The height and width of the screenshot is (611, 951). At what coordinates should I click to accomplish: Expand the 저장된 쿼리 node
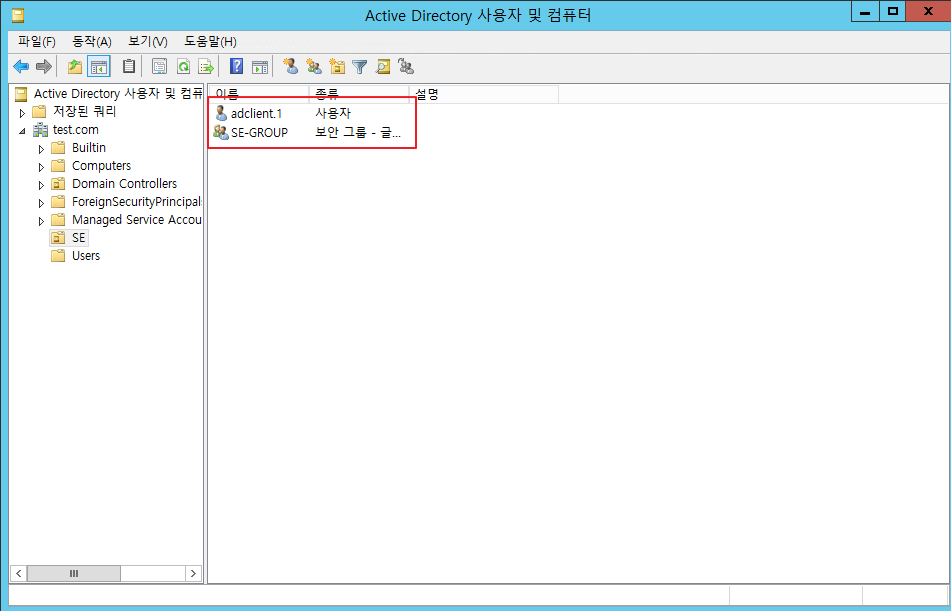22,112
